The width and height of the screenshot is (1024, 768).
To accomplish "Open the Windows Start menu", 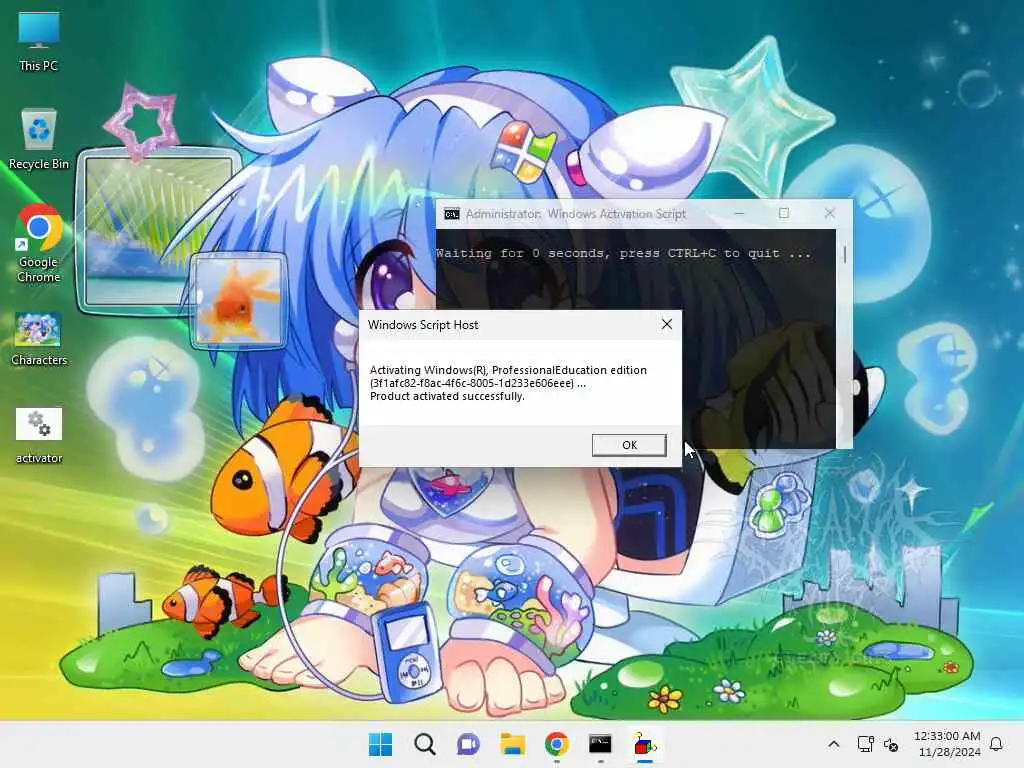I will click(x=381, y=744).
